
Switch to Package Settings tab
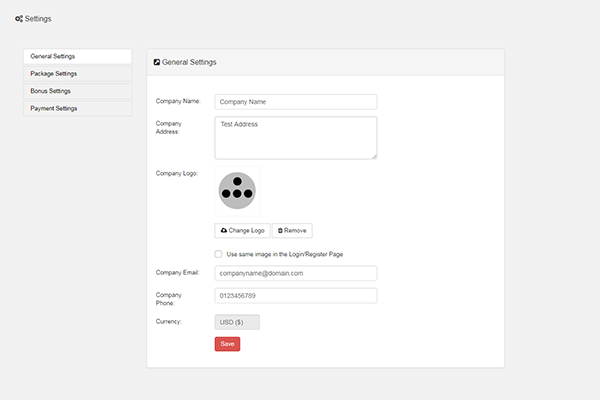click(77, 73)
